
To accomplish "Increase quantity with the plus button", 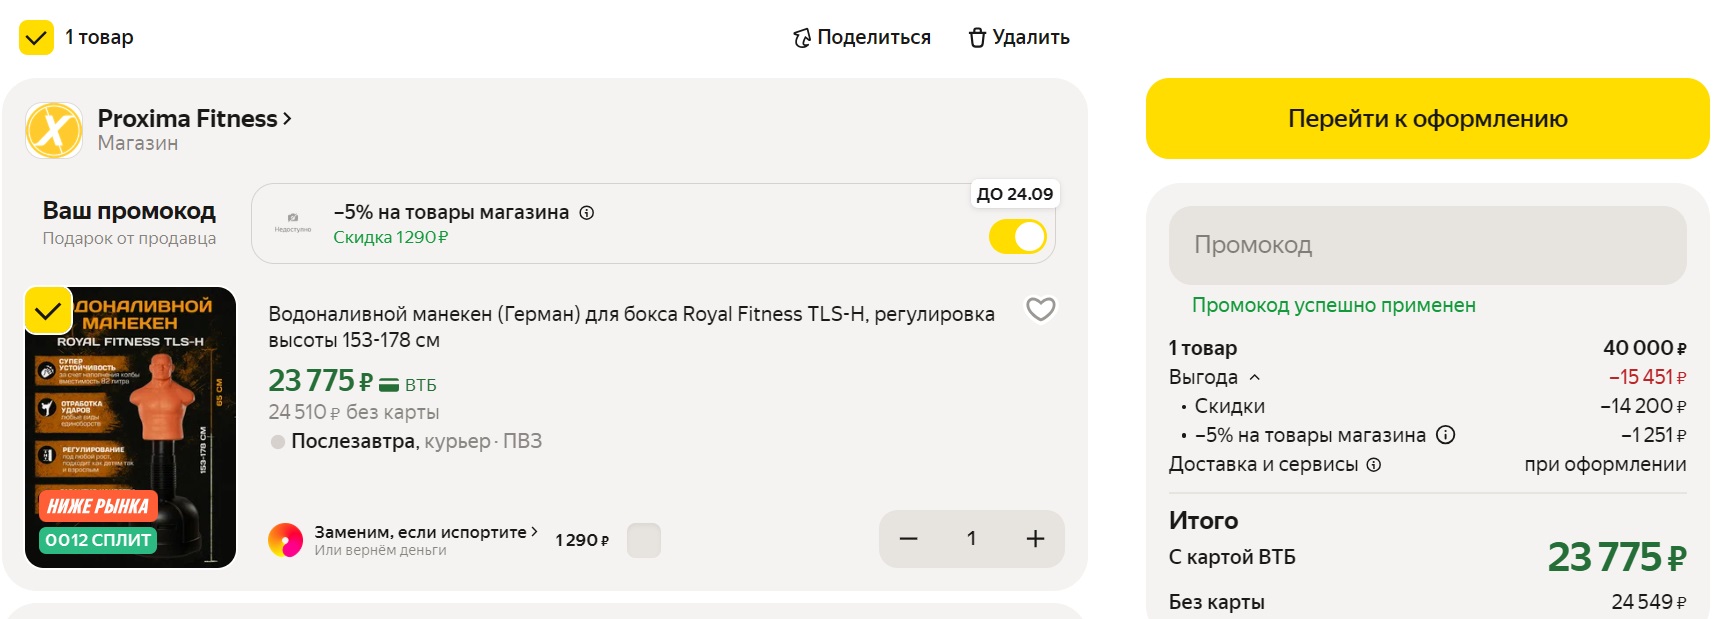I will coord(1035,539).
